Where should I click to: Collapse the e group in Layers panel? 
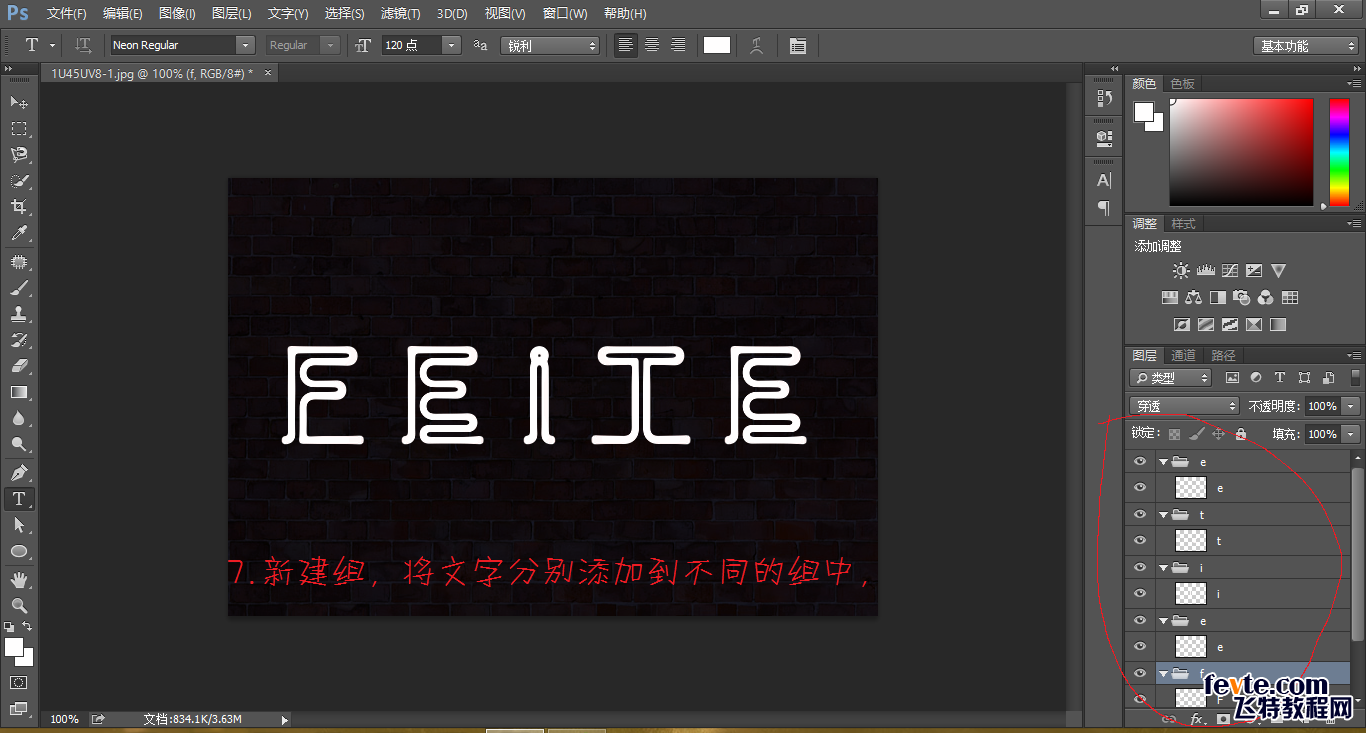(1163, 461)
